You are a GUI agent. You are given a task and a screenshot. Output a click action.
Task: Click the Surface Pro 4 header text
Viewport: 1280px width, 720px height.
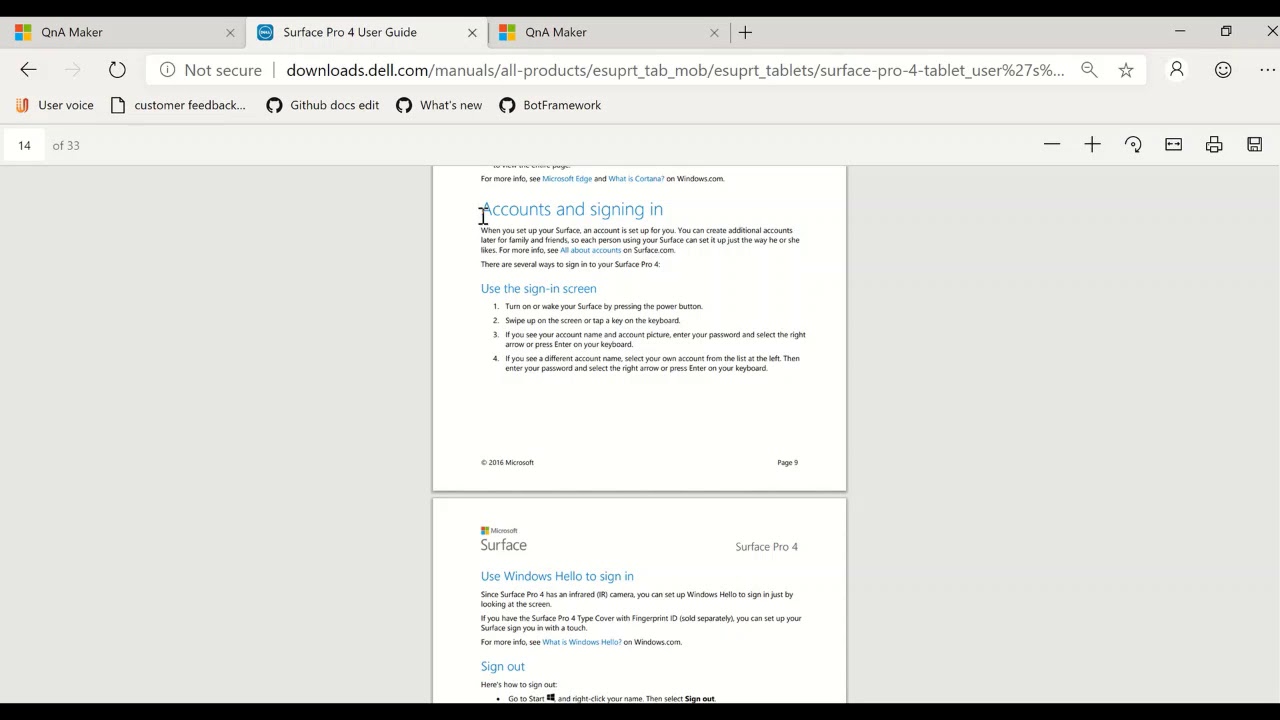pyautogui.click(x=766, y=547)
